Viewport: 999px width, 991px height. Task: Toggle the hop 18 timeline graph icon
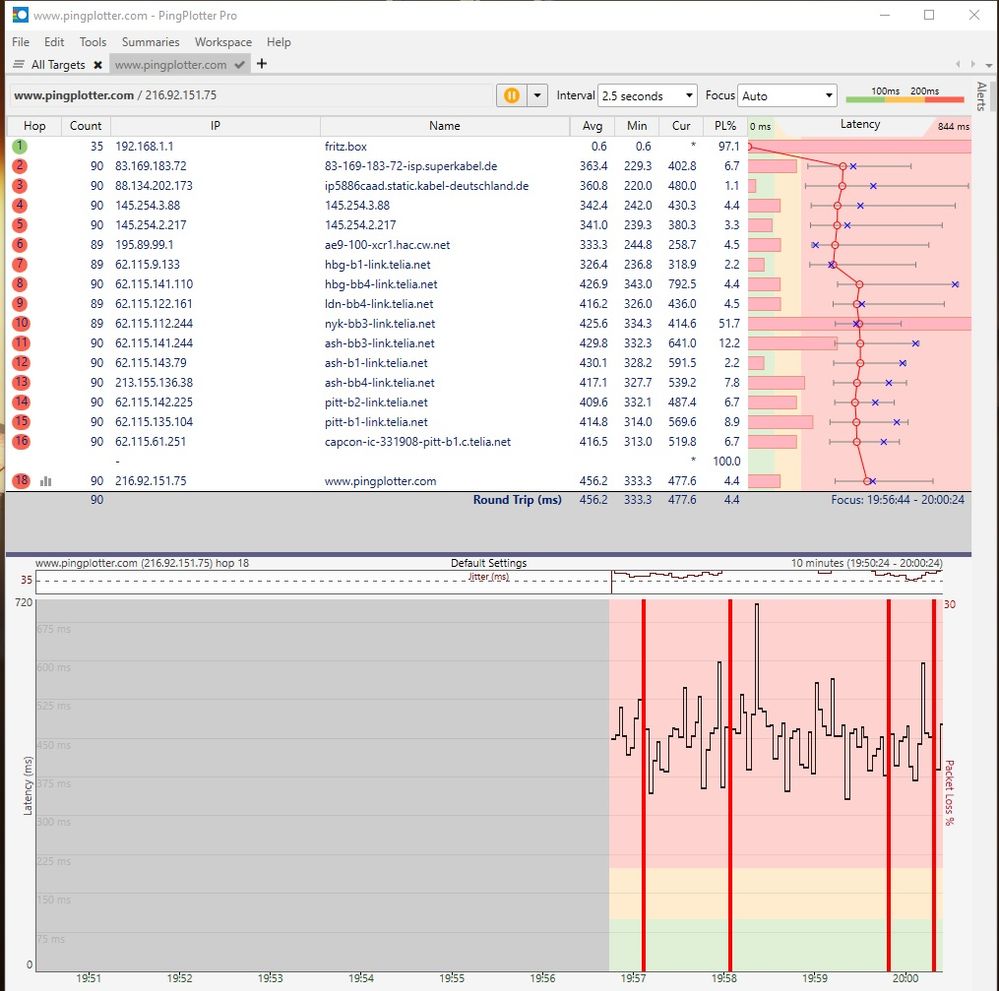(45, 481)
